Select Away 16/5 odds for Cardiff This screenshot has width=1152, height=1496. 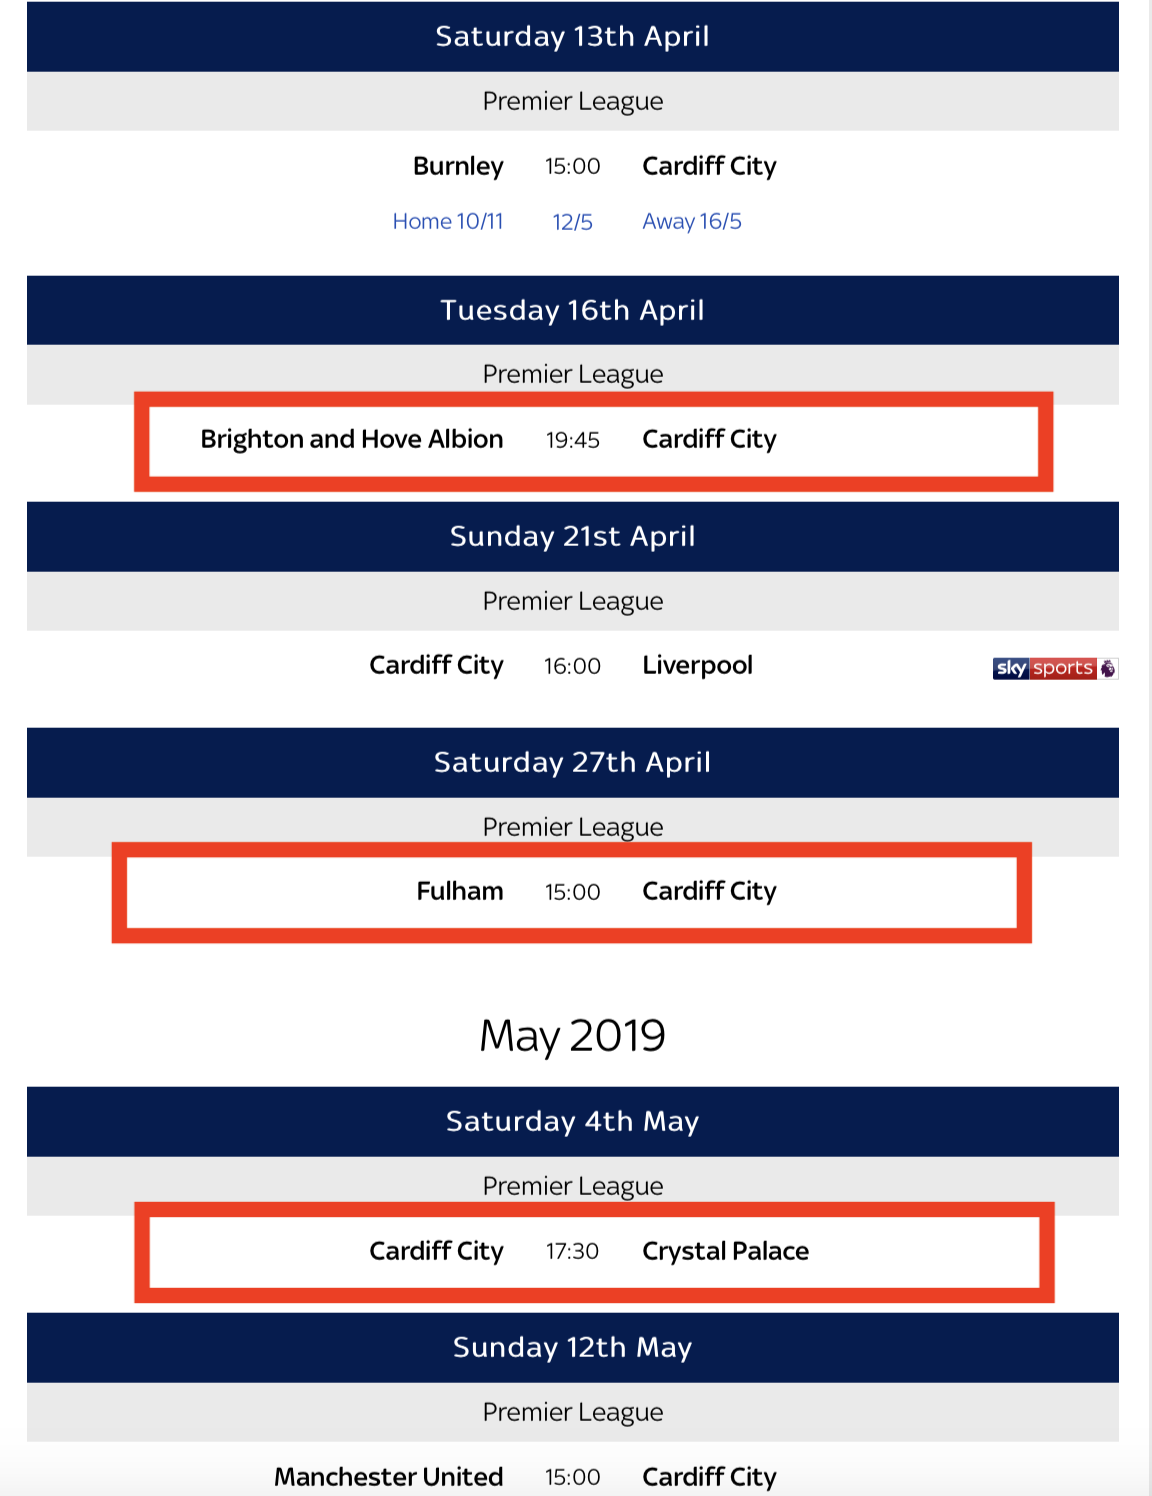pyautogui.click(x=692, y=221)
